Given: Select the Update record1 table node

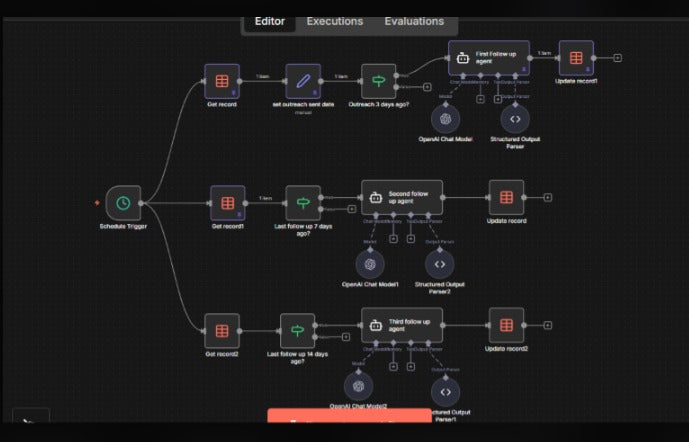Looking at the screenshot, I should [576, 58].
